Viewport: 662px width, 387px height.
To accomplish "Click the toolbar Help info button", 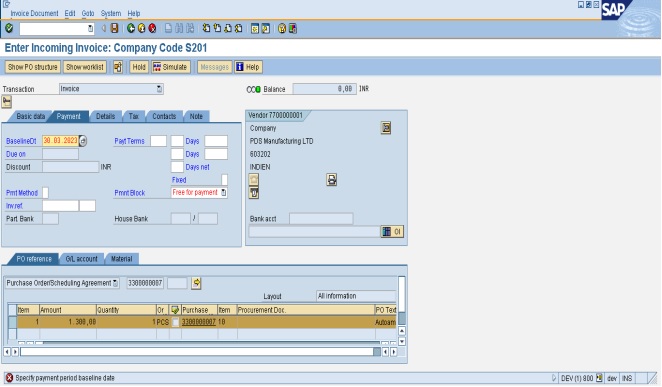I will (248, 67).
